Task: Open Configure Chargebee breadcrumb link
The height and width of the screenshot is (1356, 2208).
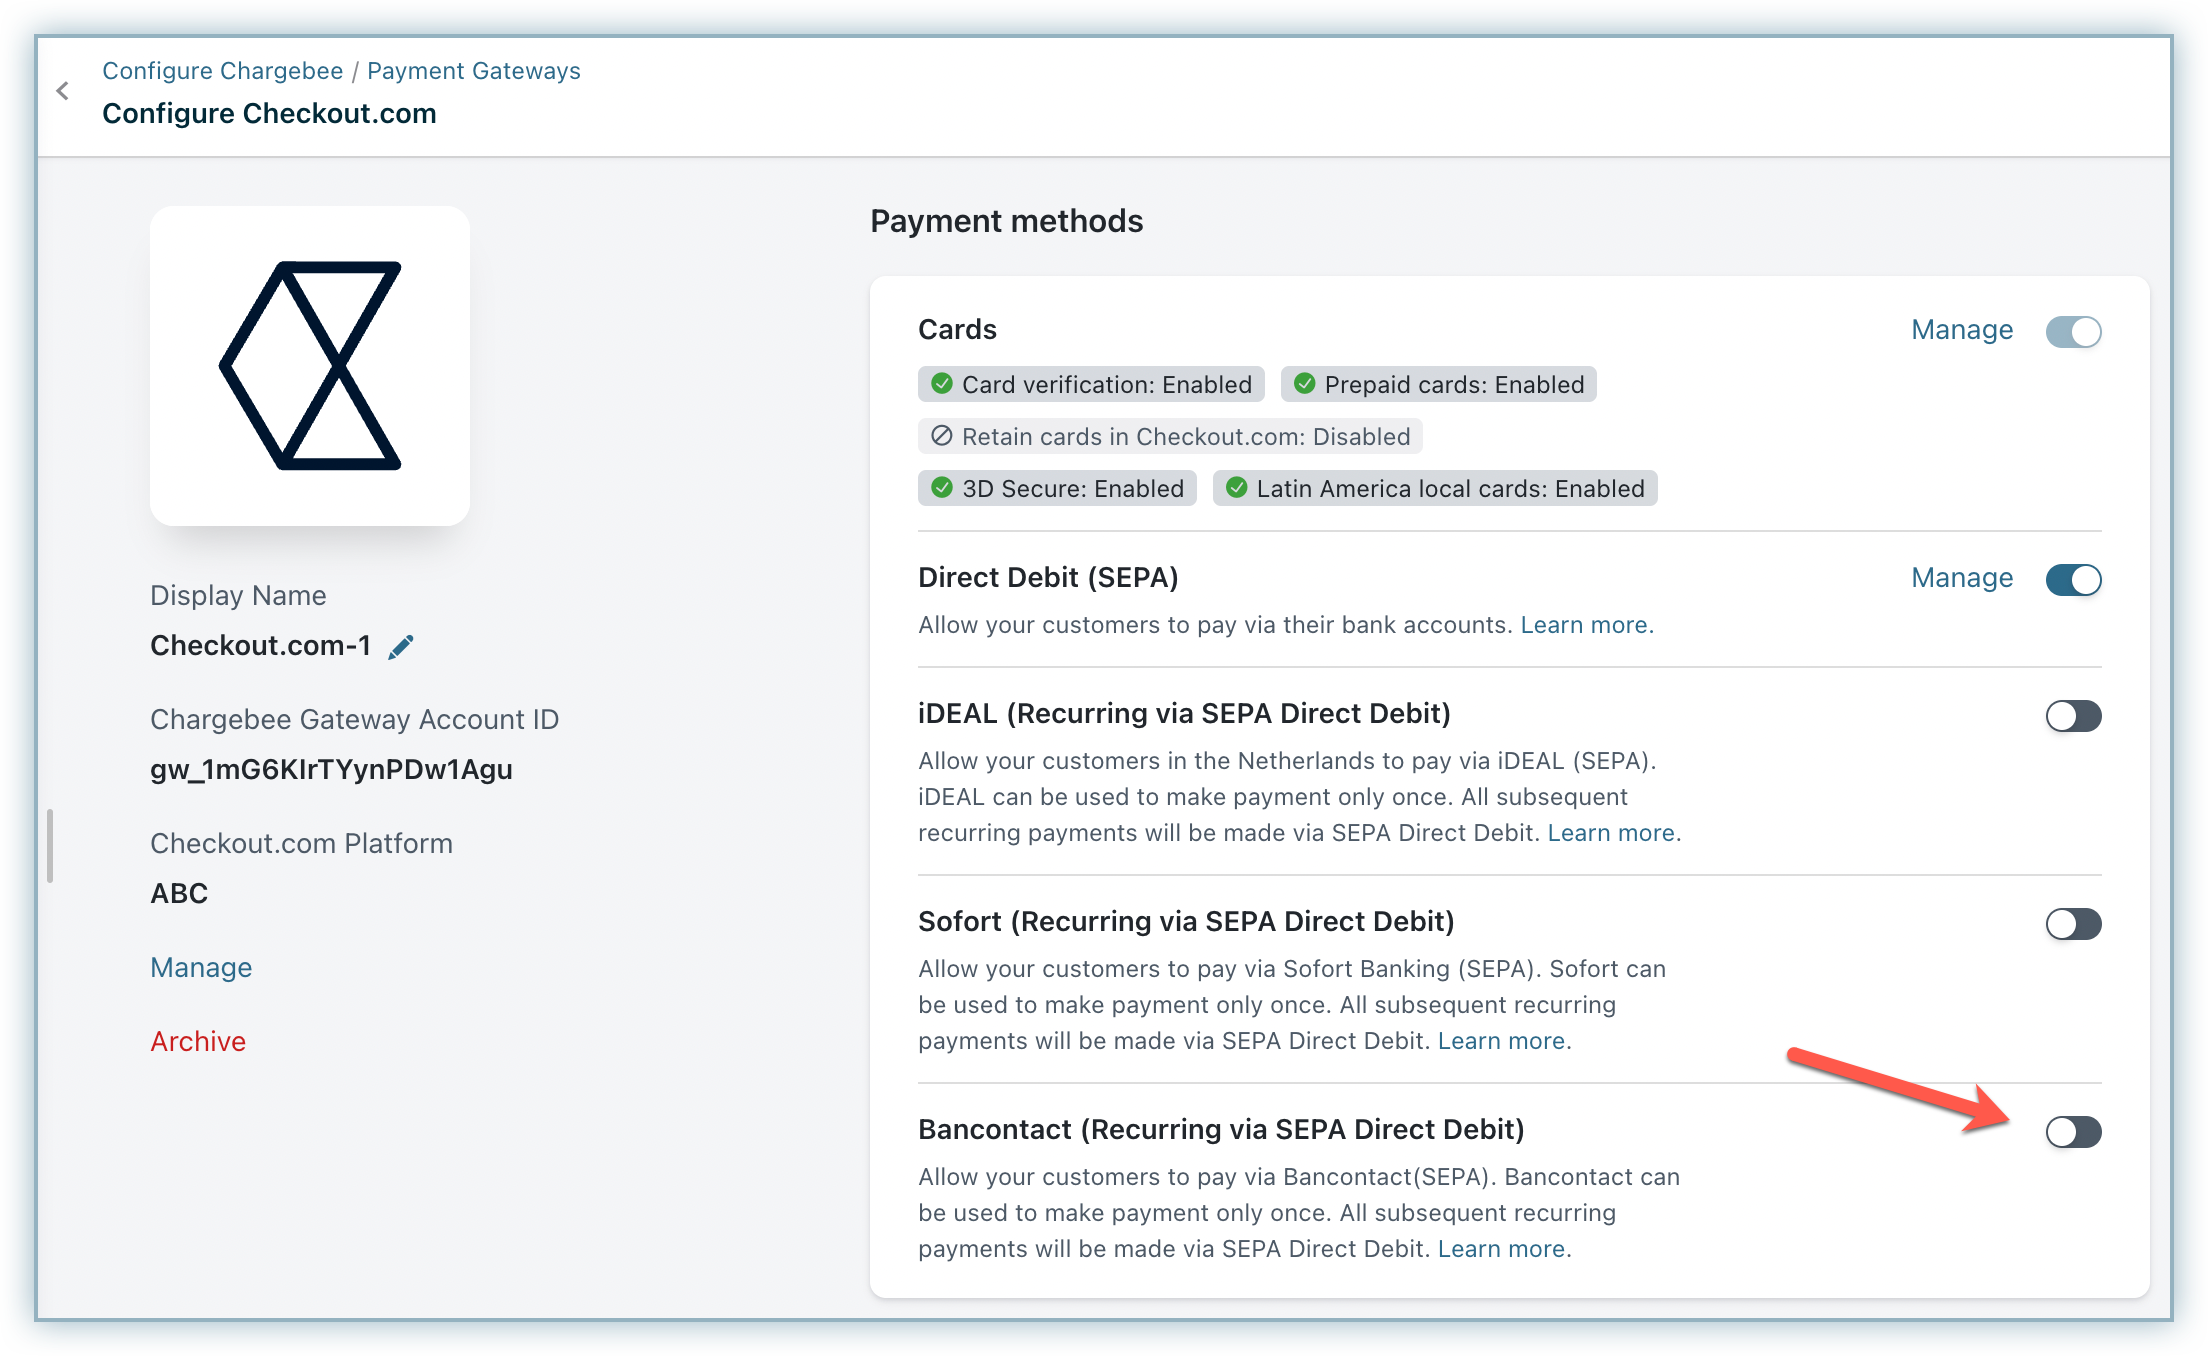Action: click(x=222, y=71)
